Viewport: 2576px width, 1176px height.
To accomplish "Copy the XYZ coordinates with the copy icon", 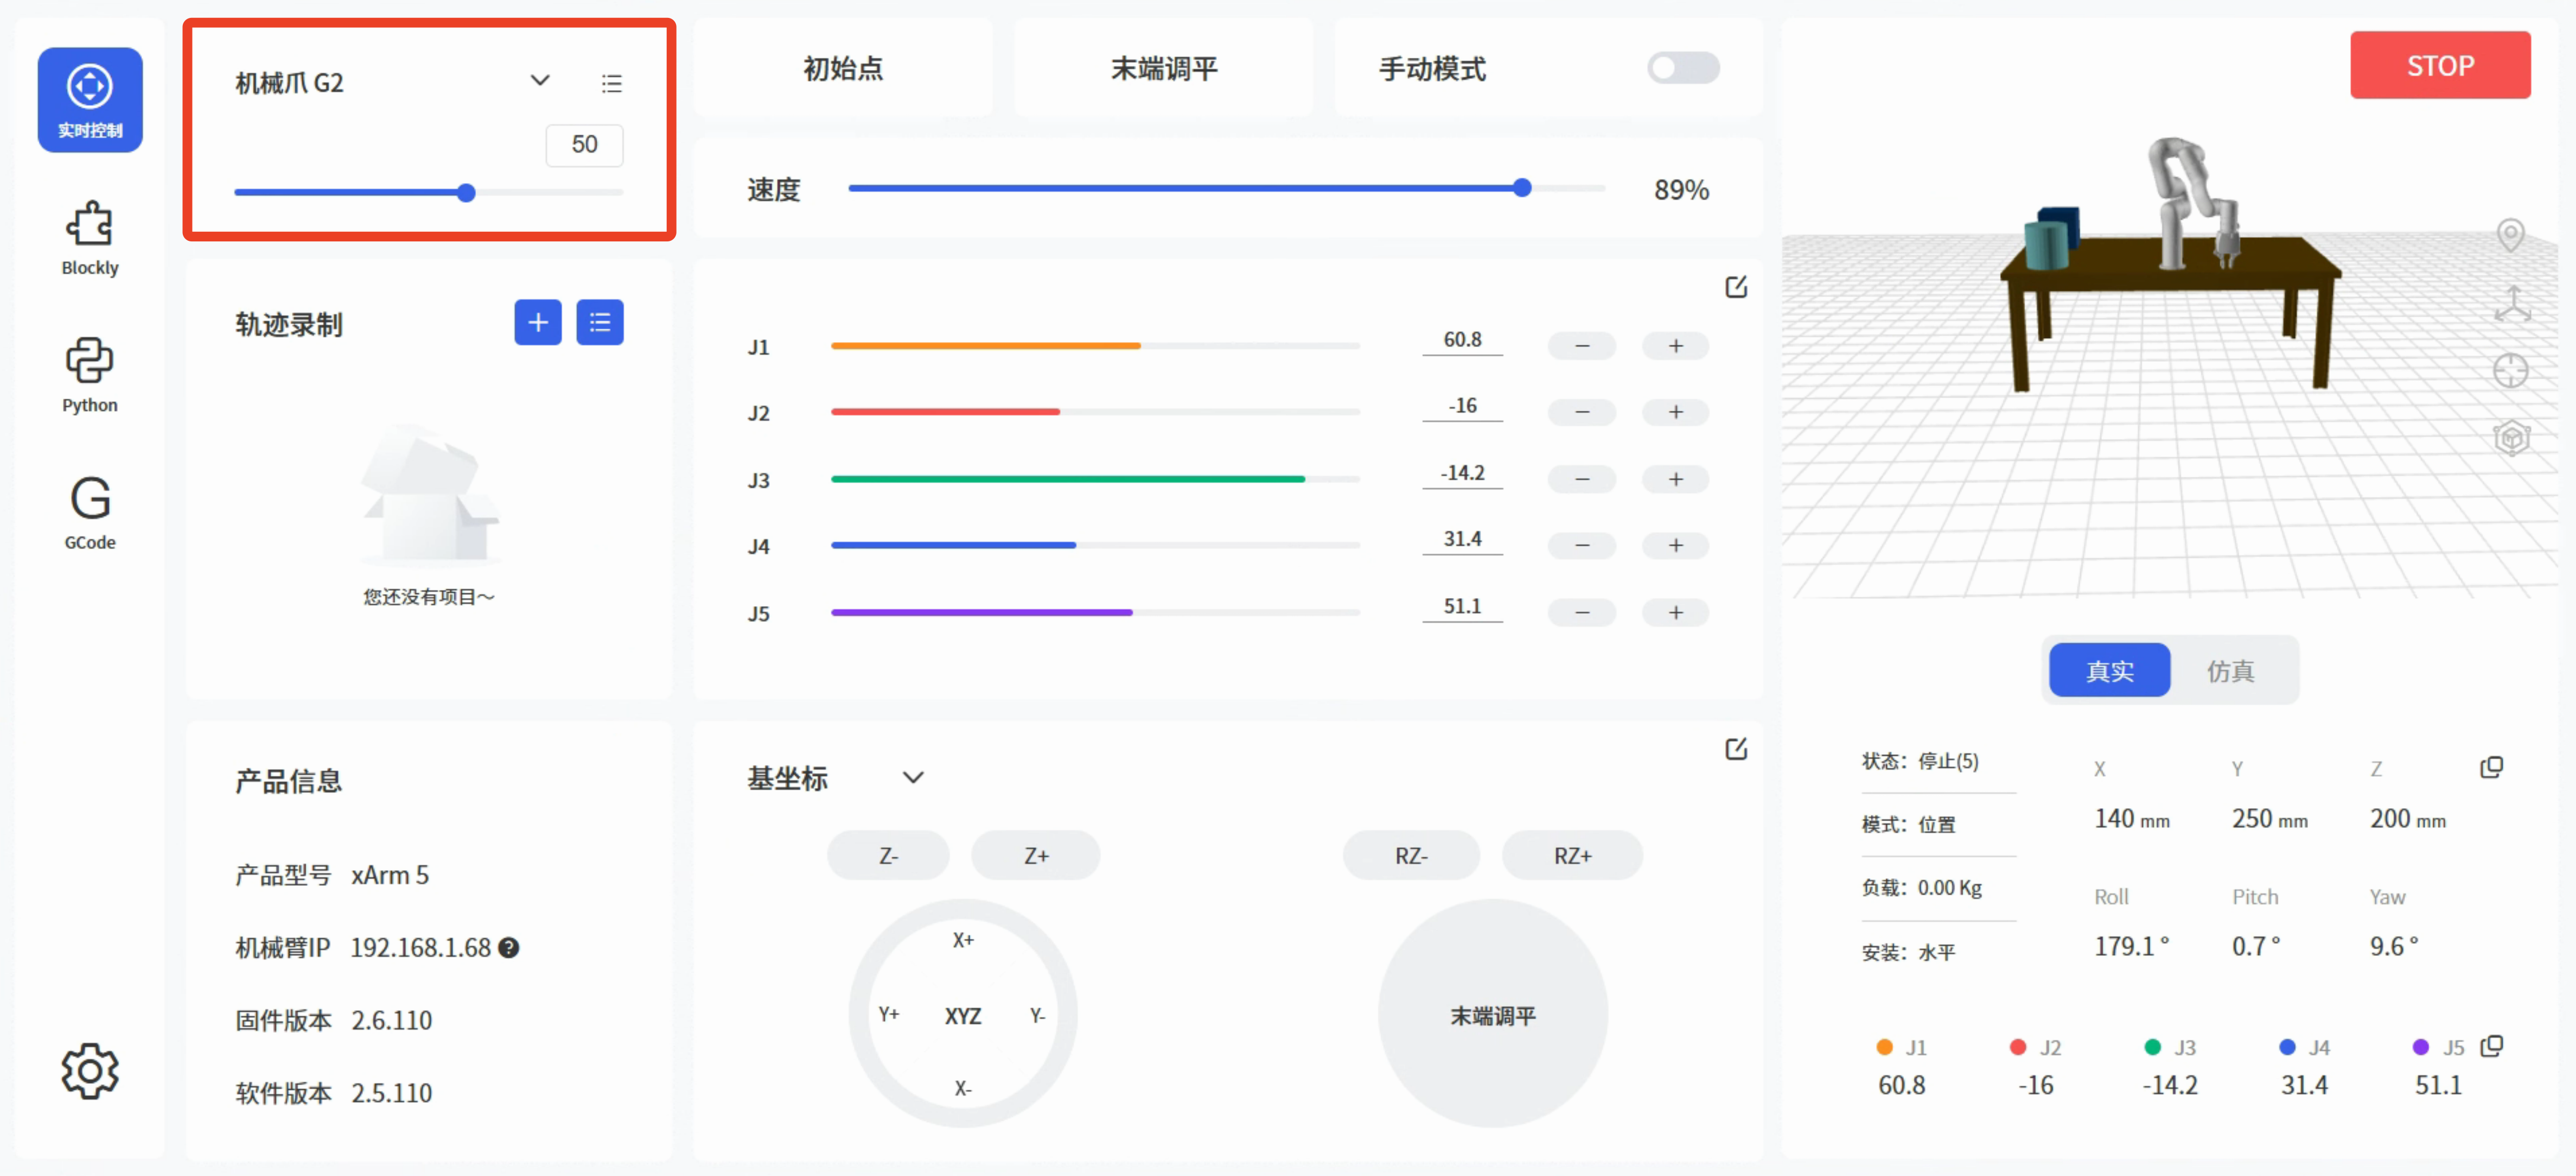I will coord(2492,767).
